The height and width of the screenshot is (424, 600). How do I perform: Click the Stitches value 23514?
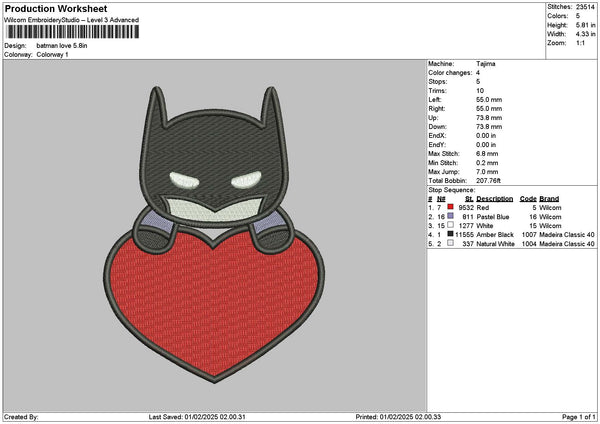click(x=587, y=8)
